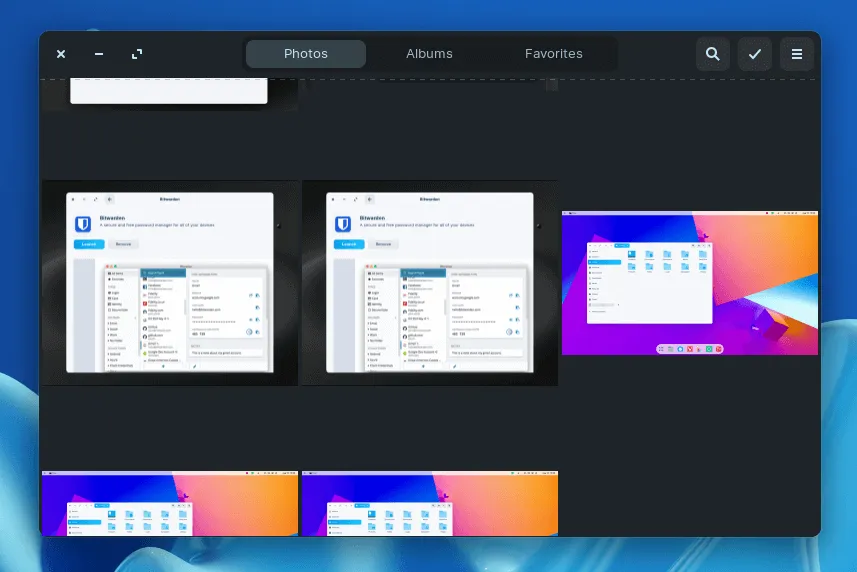The width and height of the screenshot is (857, 572).
Task: Select the Photos tab
Action: (306, 54)
